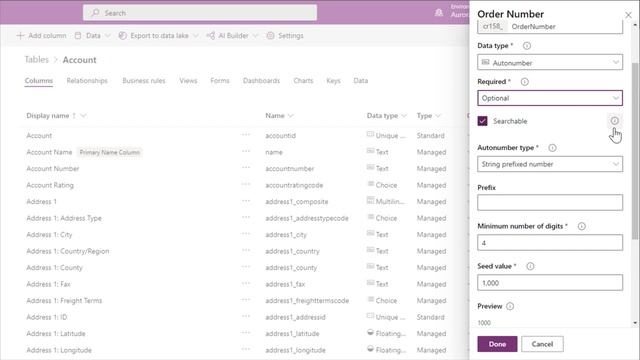Screen dimensions: 640x360
Task: Switch to the Keys tab
Action: click(x=333, y=81)
